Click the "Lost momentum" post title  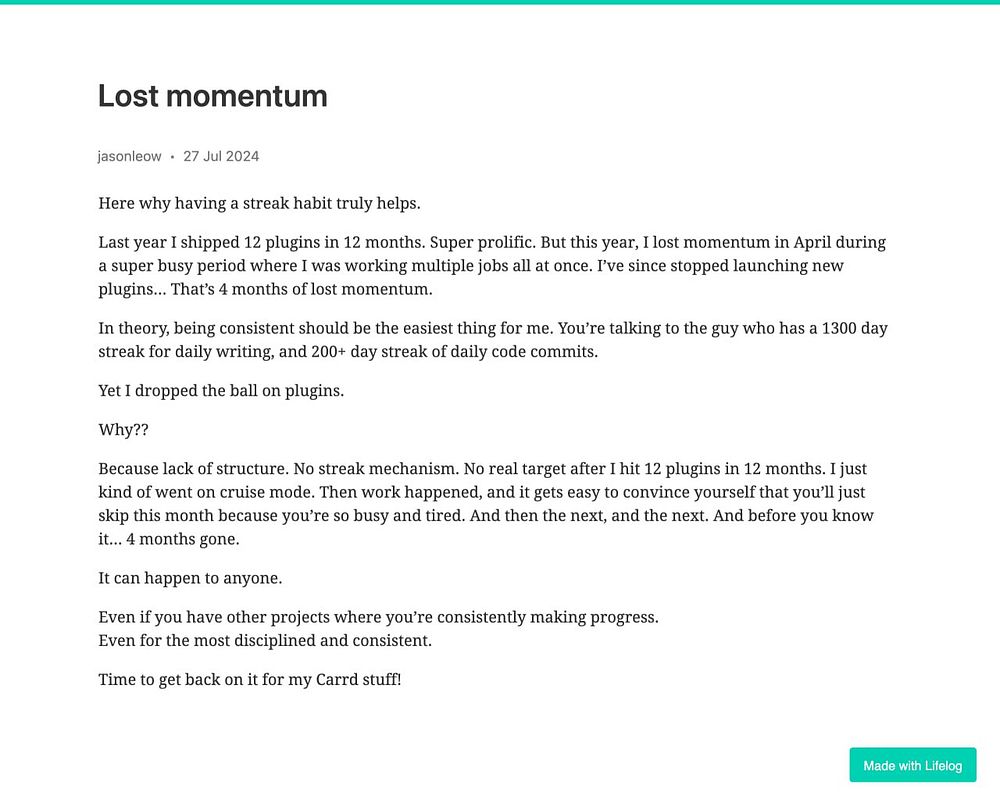(213, 96)
